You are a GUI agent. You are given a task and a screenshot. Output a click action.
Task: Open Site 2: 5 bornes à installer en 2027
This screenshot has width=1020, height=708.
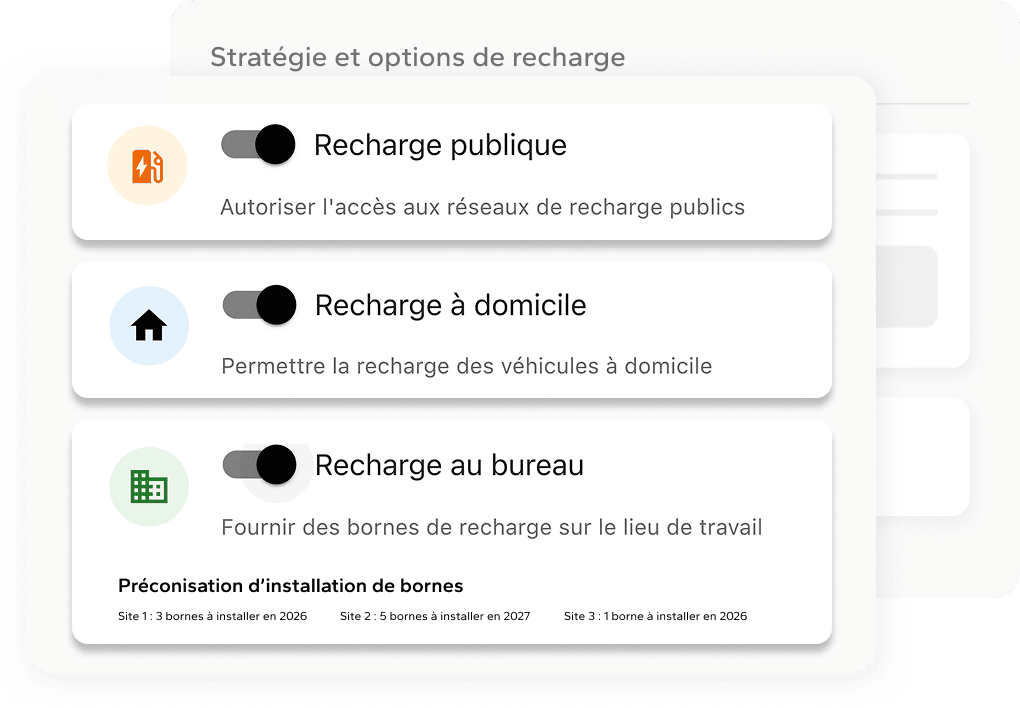[435, 616]
